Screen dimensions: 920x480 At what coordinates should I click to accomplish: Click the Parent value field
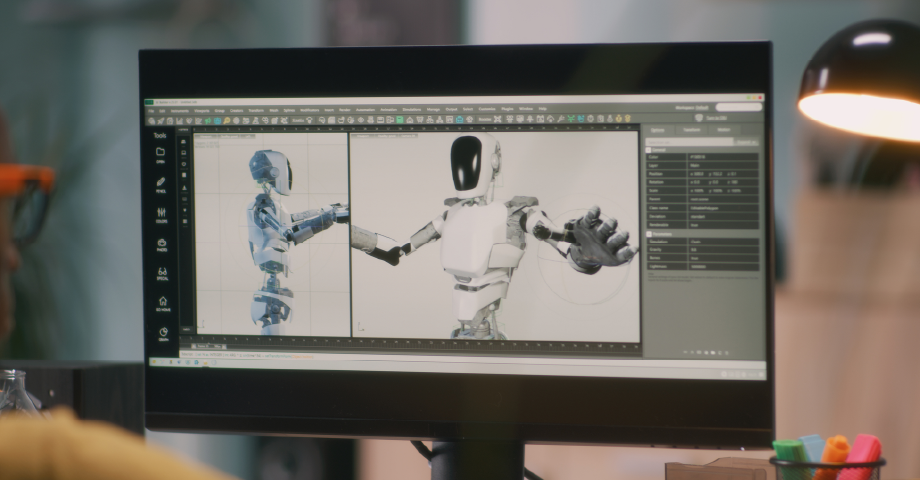pyautogui.click(x=723, y=199)
